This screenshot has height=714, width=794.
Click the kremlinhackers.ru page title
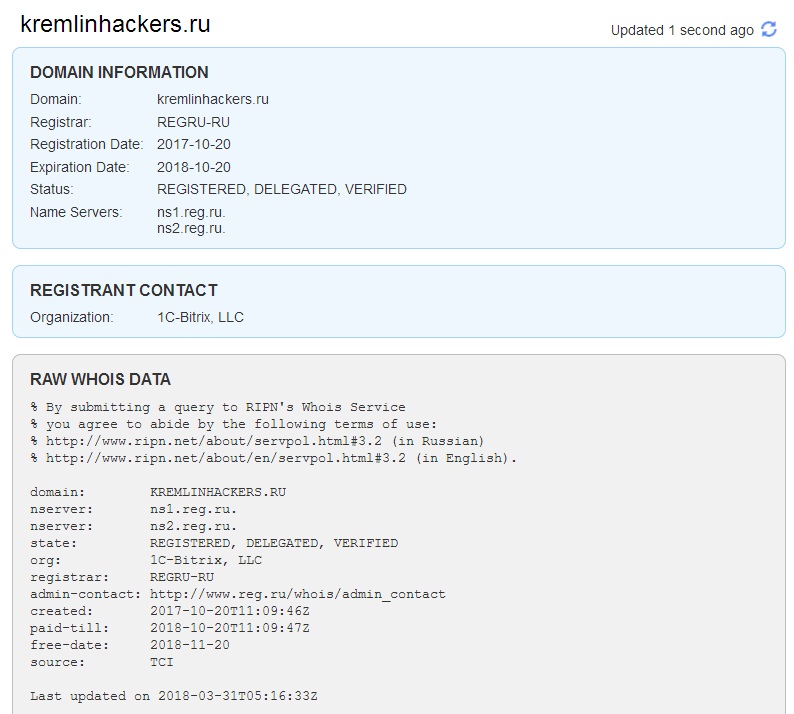115,25
